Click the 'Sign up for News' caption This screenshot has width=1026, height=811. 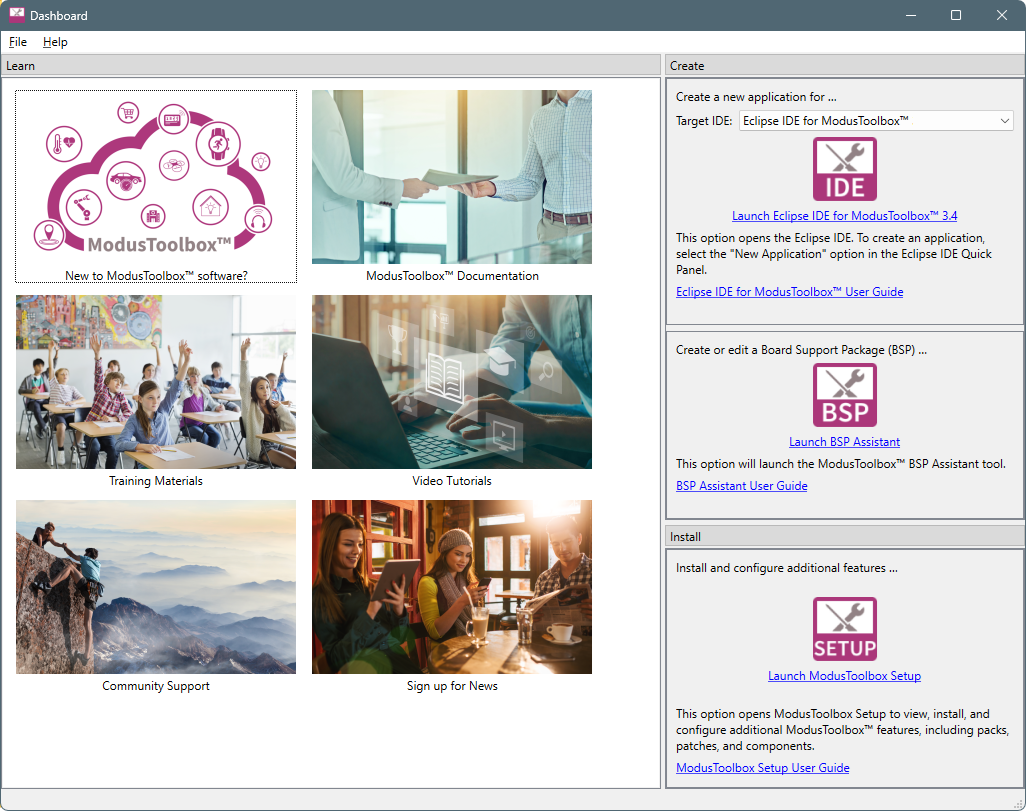(452, 685)
